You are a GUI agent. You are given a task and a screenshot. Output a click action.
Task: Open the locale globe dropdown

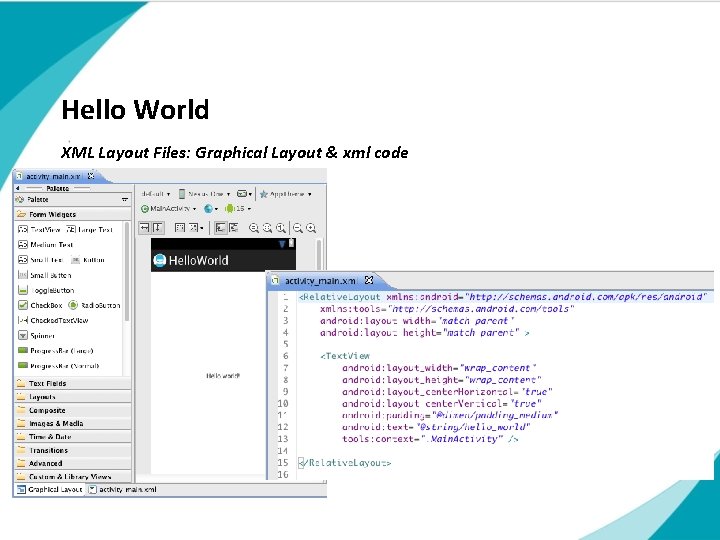coord(211,208)
